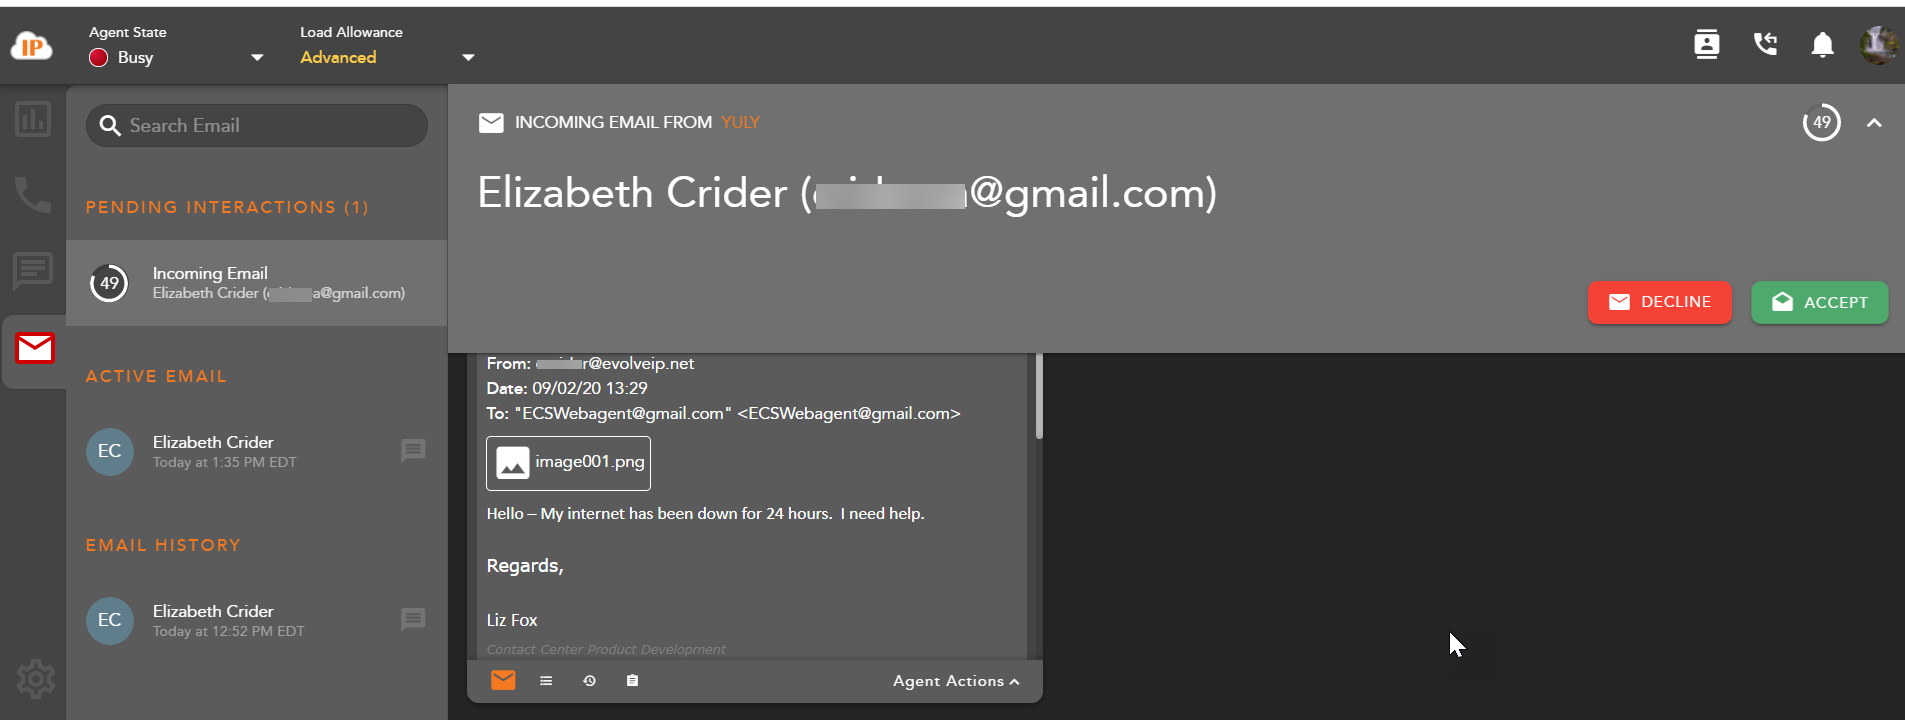Select the pending Incoming Email interaction
The image size is (1905, 720).
(x=256, y=283)
